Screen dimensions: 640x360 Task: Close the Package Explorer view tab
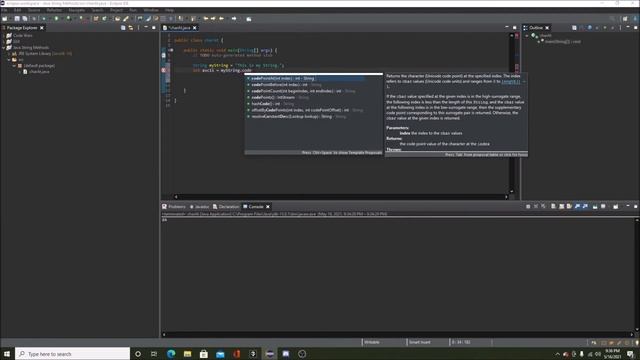tap(42, 28)
